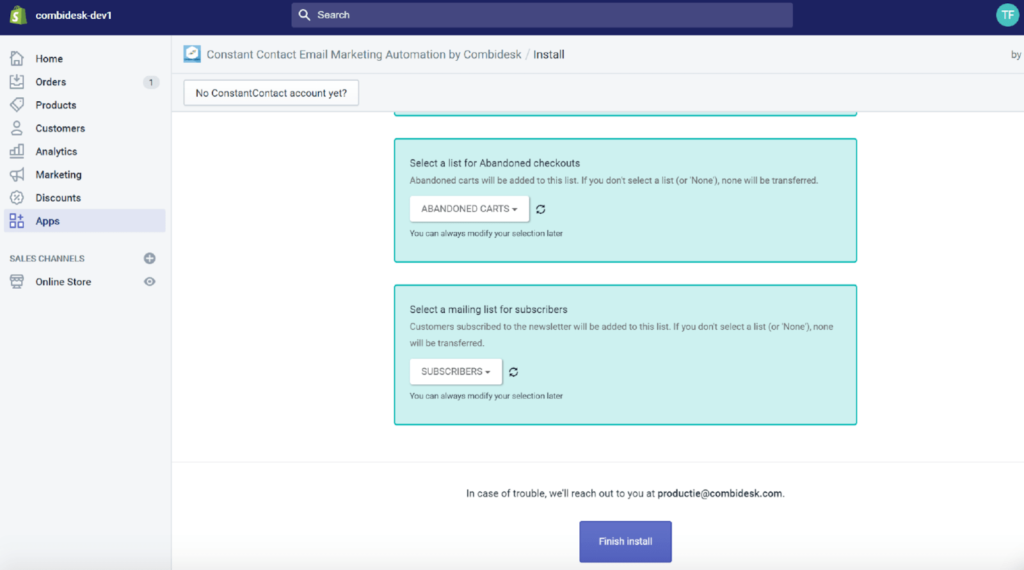Open the SUBSCRIBERS dropdown
This screenshot has width=1024, height=570.
[456, 372]
